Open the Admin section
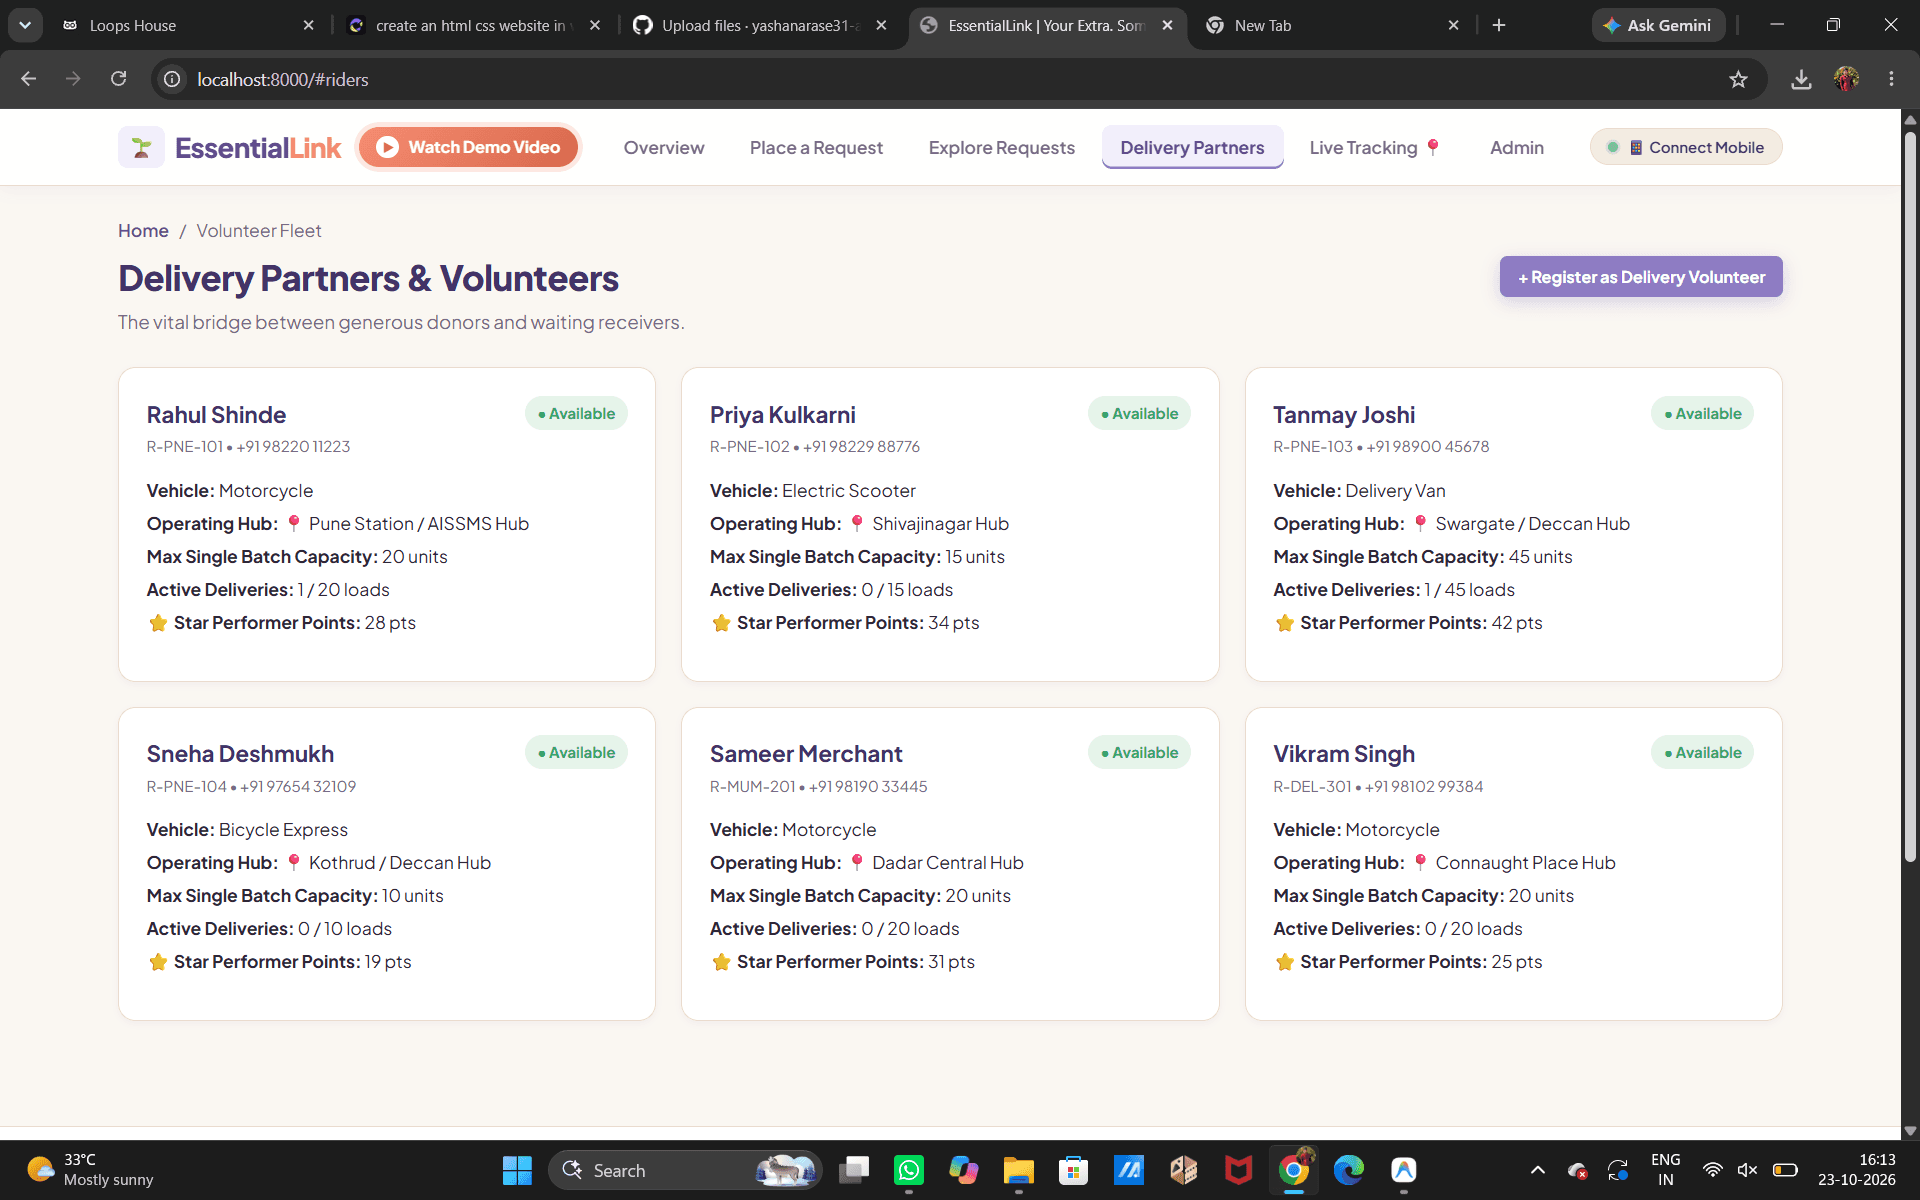This screenshot has height=1200, width=1920. click(x=1516, y=148)
